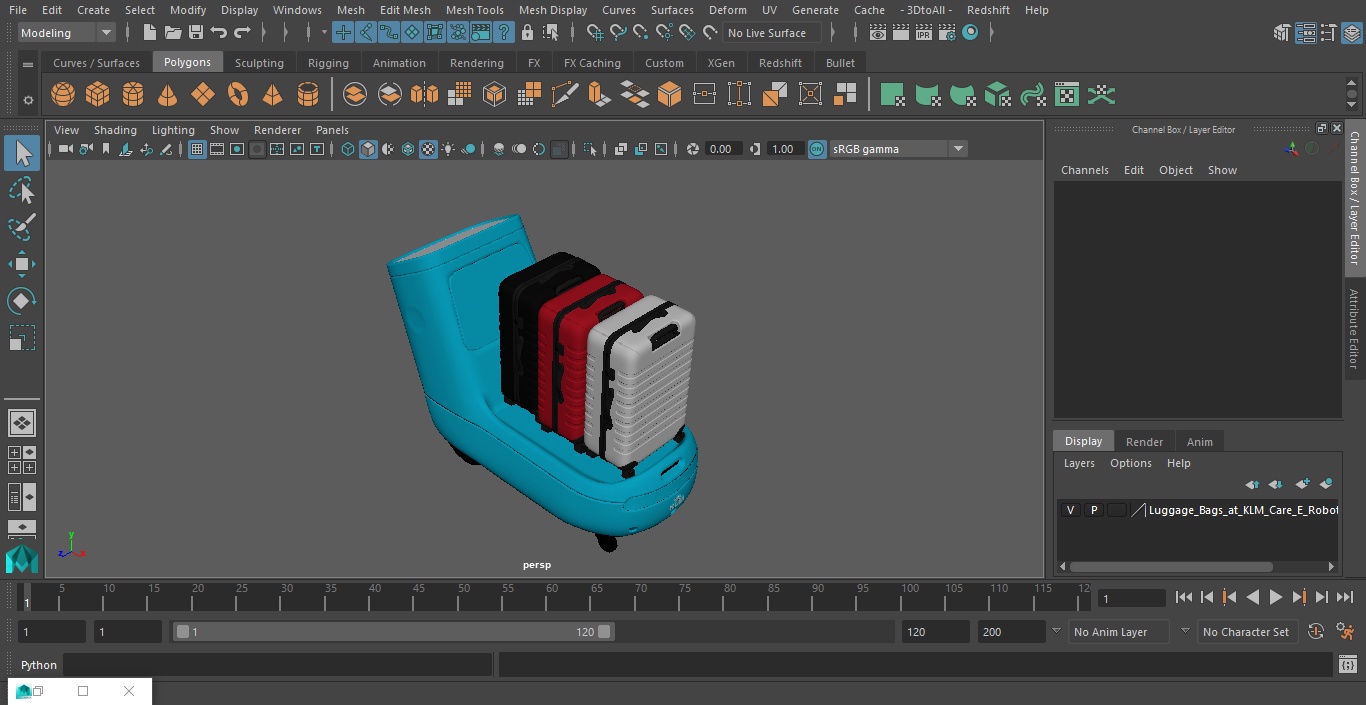Screen dimensions: 1366x705
Task: Create a polygon pipe from the shelf
Action: 308,95
